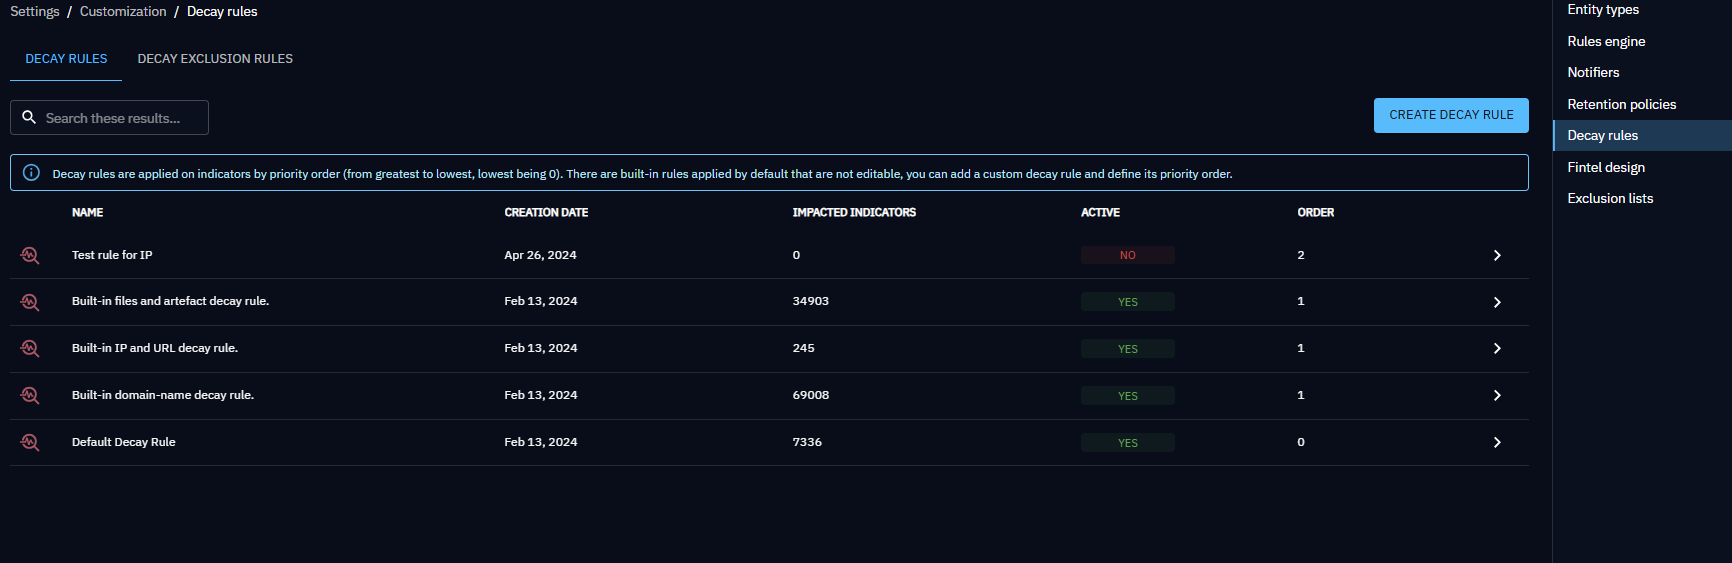Open Default Decay Rule using its chevron
1732x563 pixels.
[x=1496, y=442]
